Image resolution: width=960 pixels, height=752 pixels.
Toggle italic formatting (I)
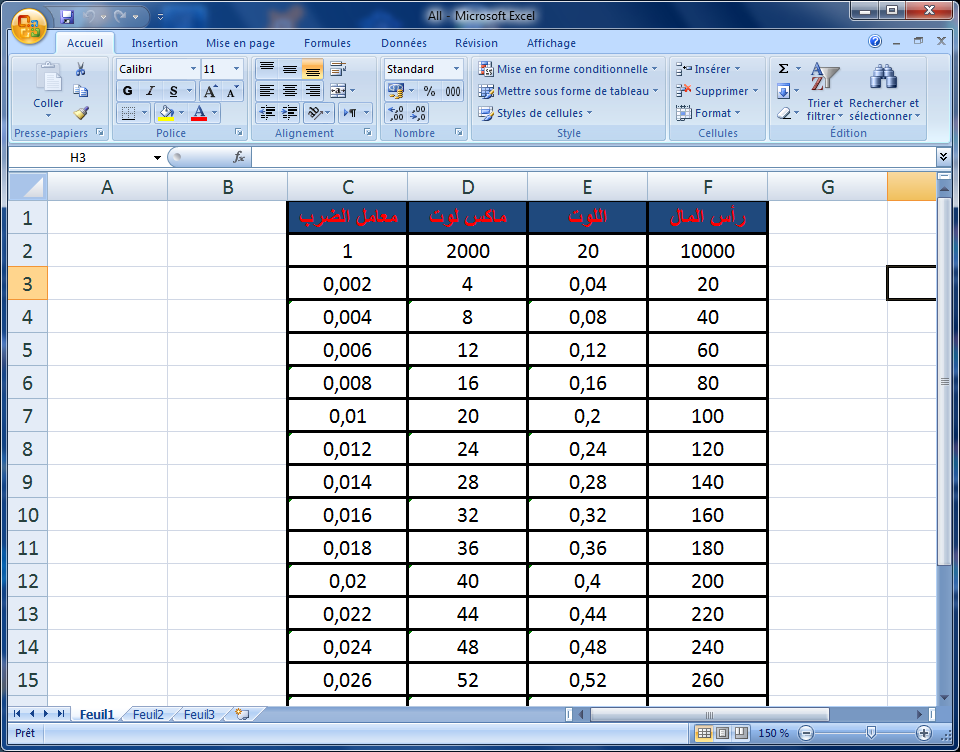click(150, 91)
